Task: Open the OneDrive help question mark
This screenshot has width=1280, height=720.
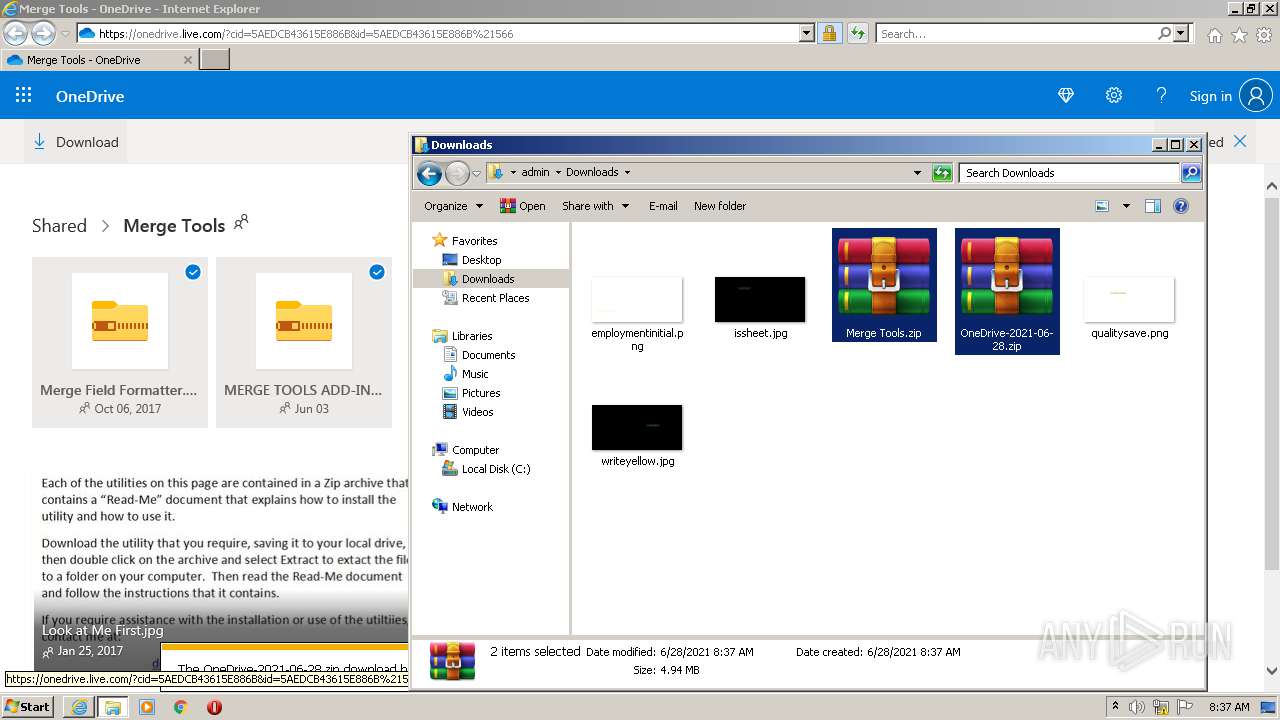Action: point(1161,96)
